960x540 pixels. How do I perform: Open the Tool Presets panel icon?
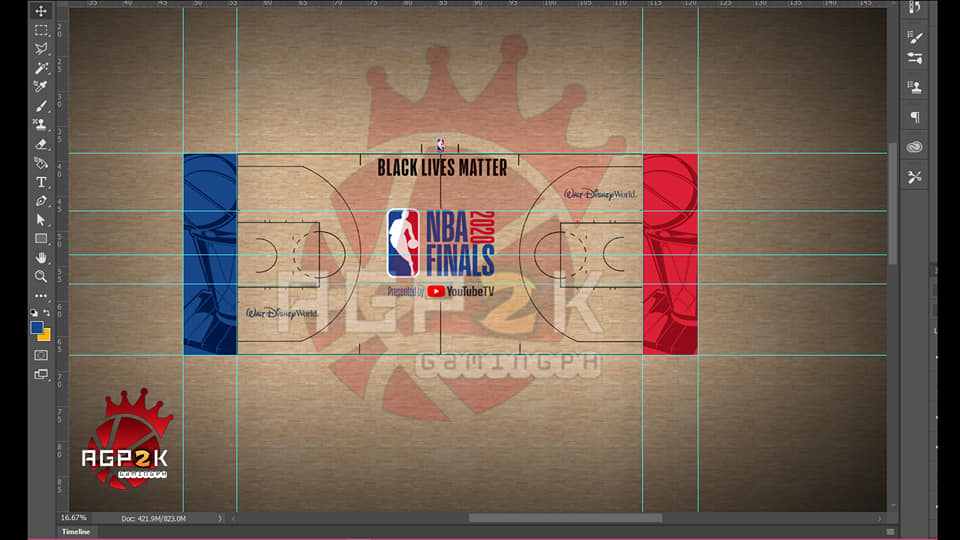(x=915, y=178)
